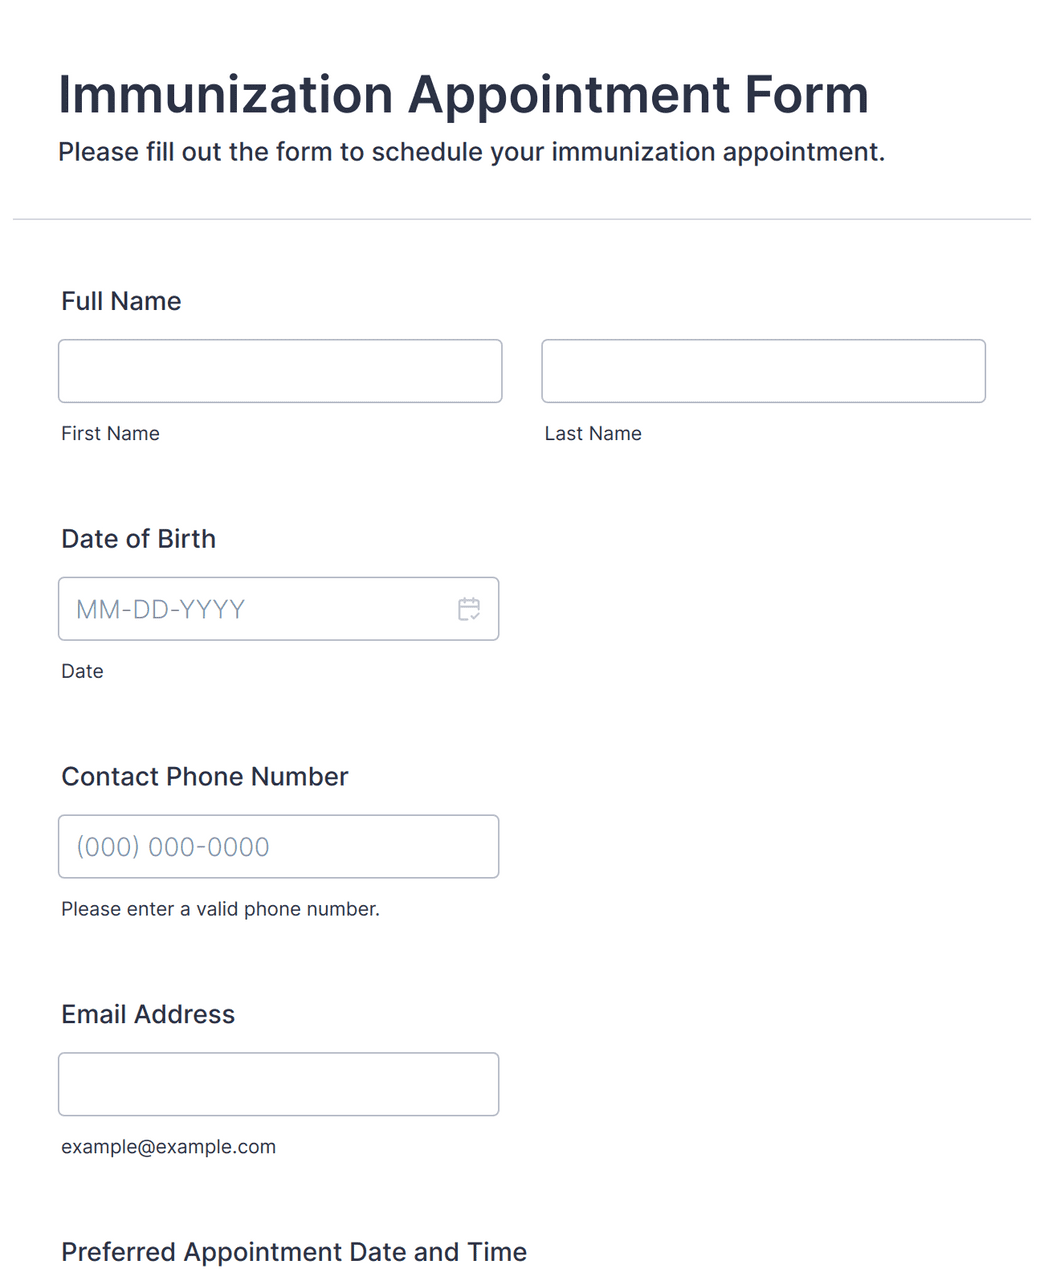This screenshot has width=1044, height=1285.
Task: Click the (000) 000-0000 placeholder text
Action: click(x=173, y=847)
